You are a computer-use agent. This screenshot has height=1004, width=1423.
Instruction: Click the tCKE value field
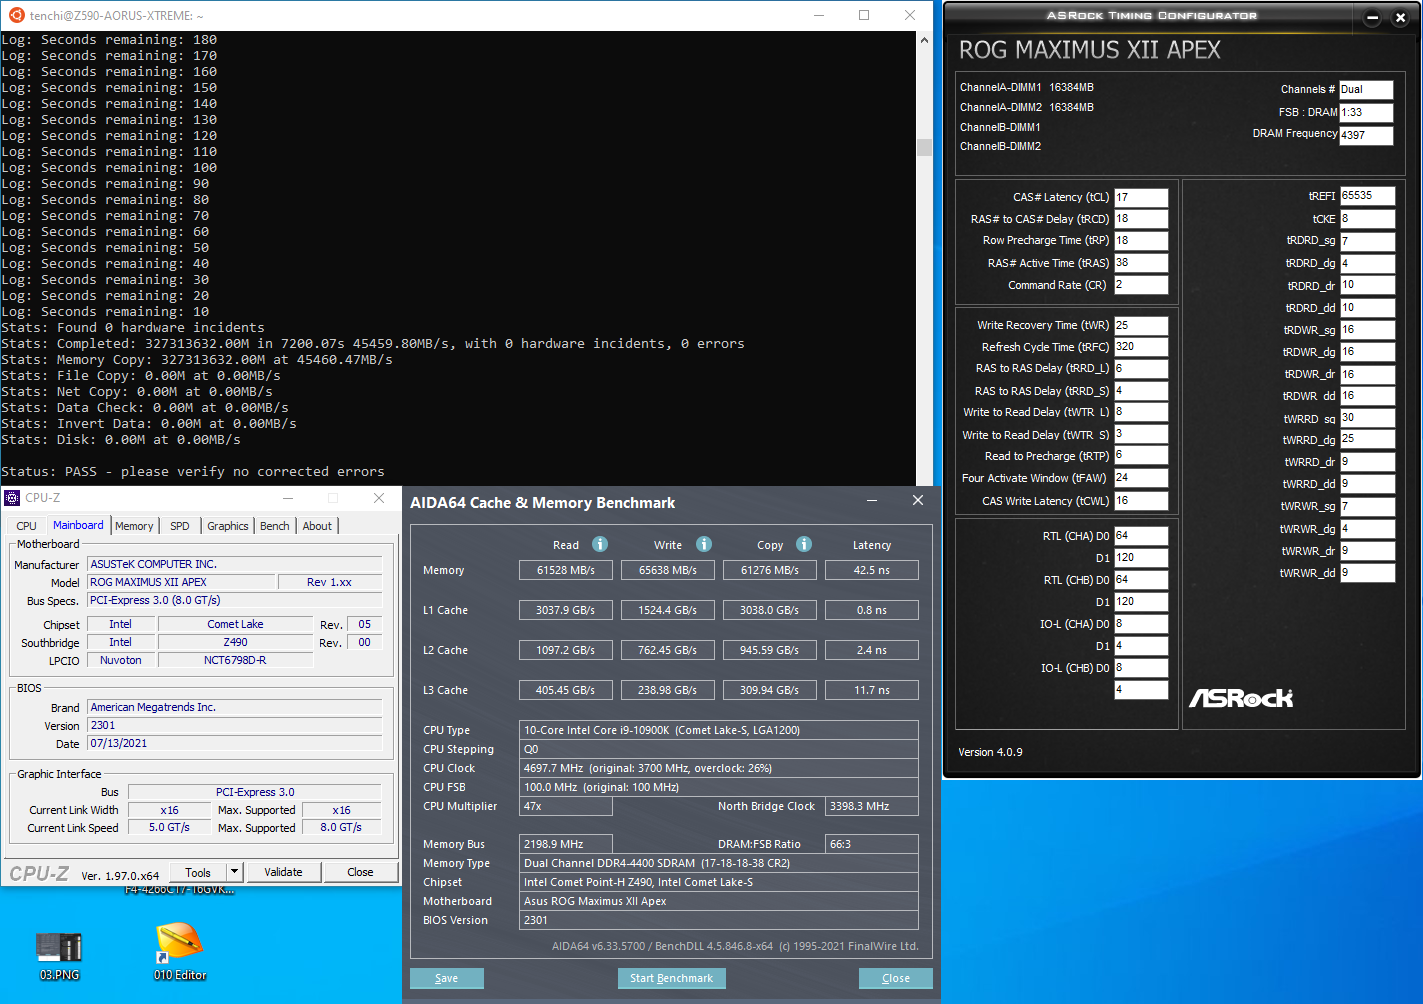[1367, 219]
